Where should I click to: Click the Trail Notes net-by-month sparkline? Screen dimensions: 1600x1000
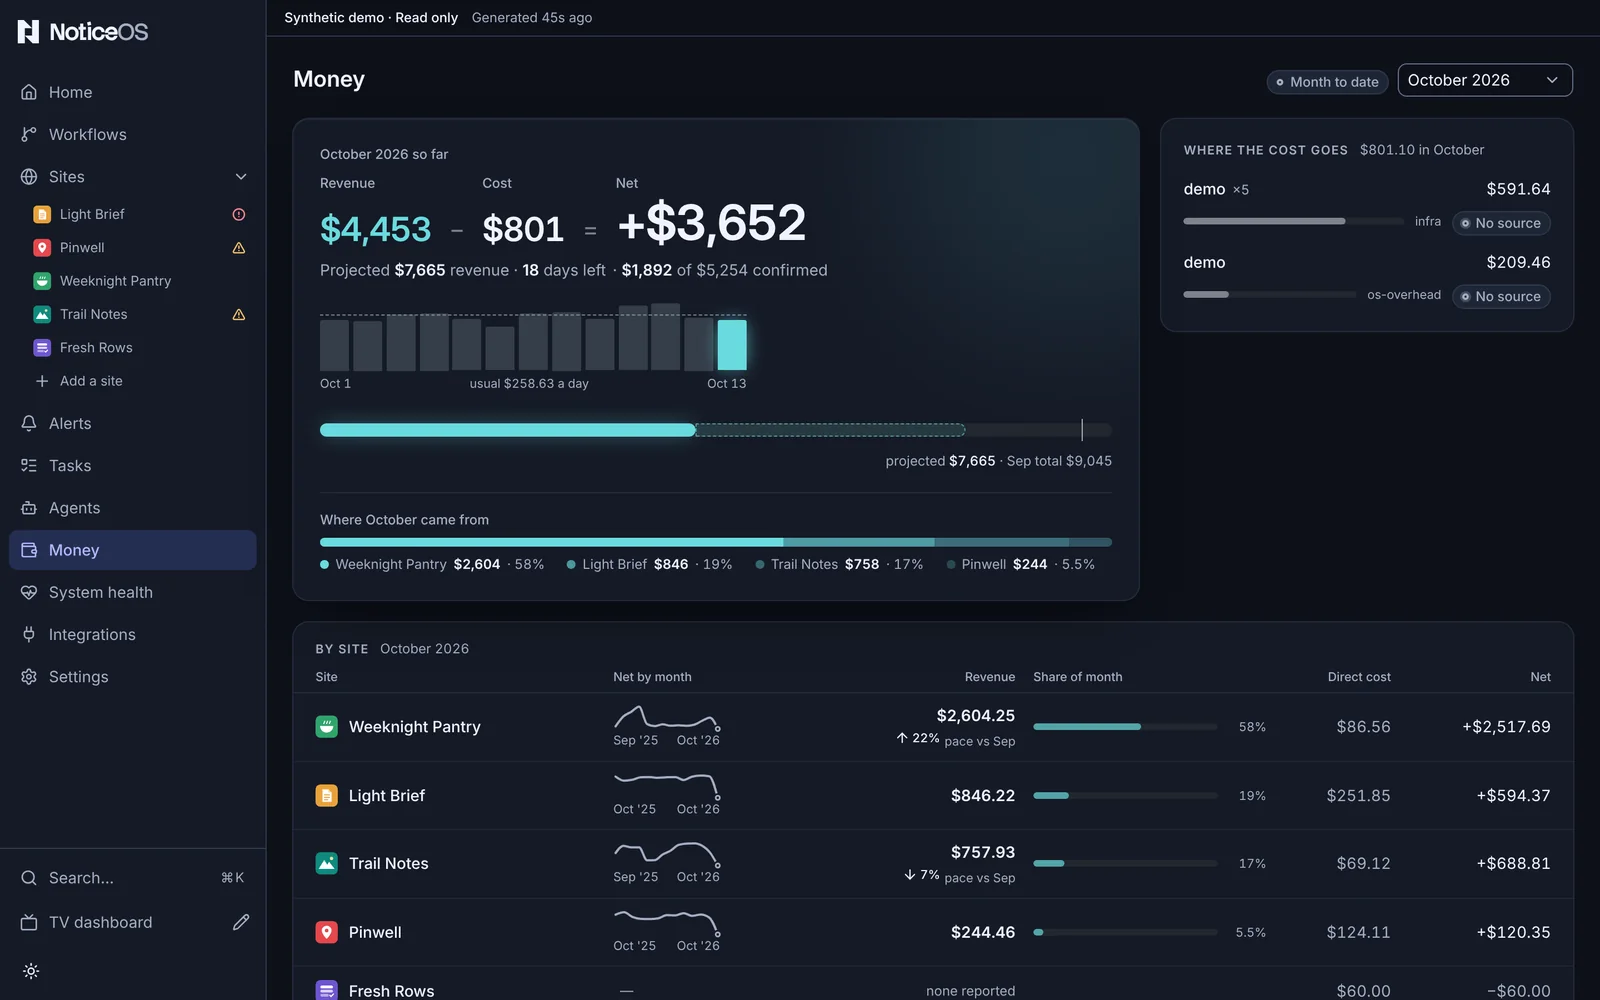[667, 853]
